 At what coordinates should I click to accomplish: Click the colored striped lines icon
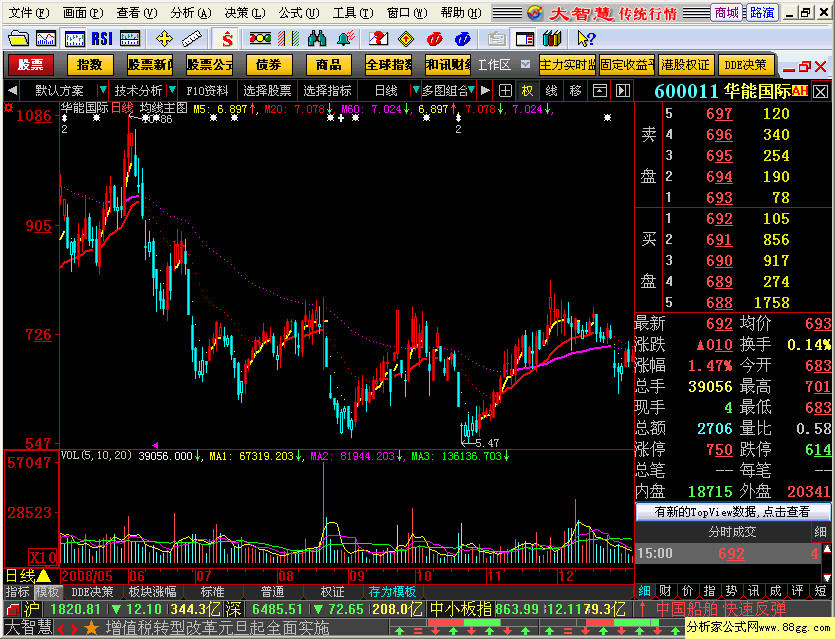[x=288, y=38]
